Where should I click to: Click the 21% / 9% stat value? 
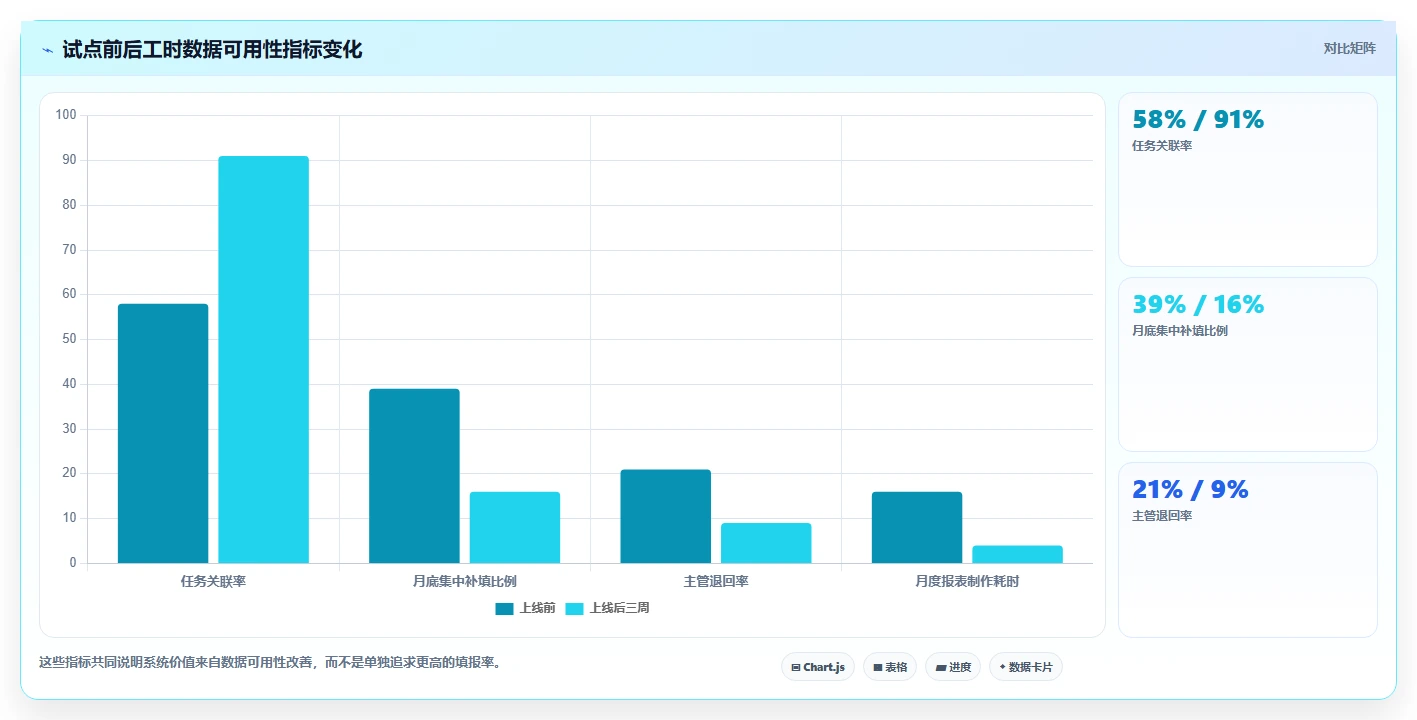point(1190,489)
